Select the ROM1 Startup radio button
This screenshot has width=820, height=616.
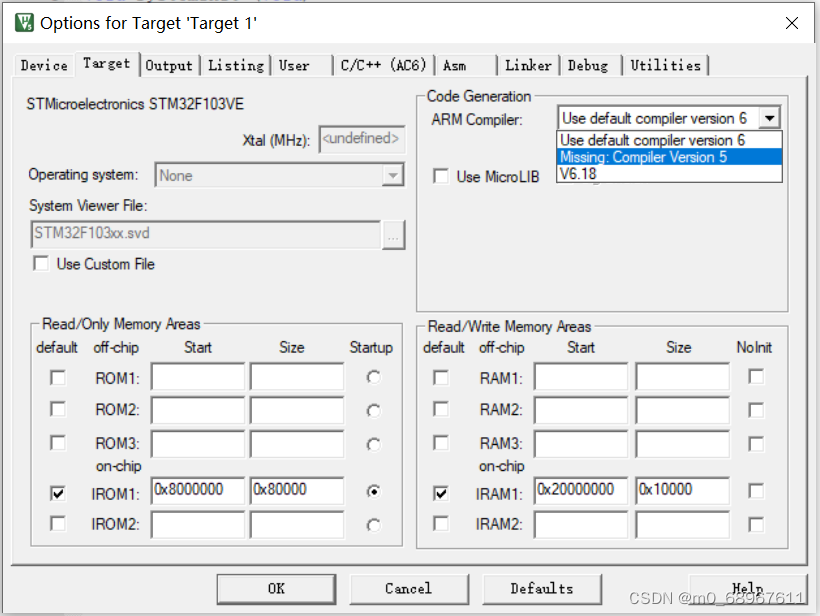[373, 377]
